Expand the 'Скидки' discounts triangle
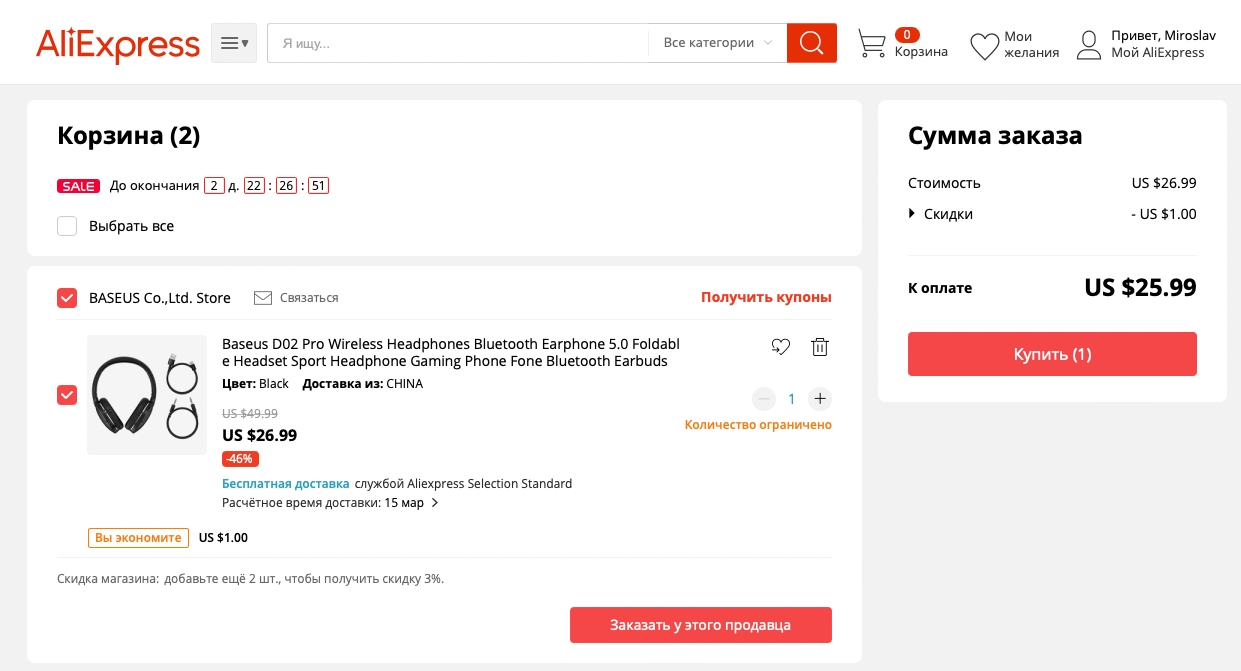1241x671 pixels. [x=912, y=213]
